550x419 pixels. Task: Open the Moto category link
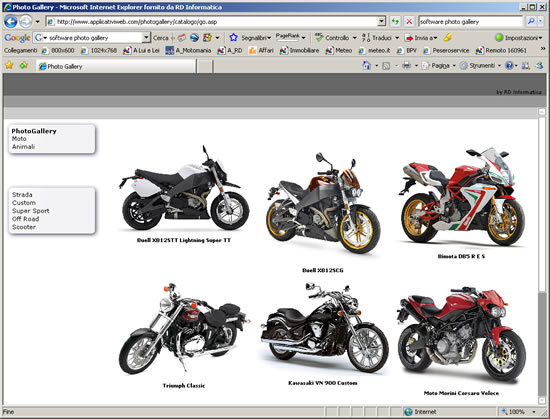coord(19,139)
